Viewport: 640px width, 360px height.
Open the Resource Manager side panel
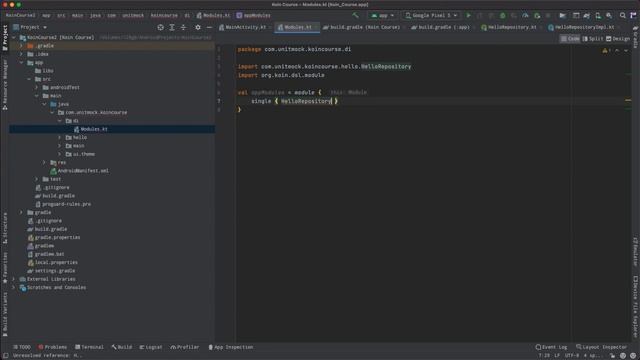click(5, 85)
